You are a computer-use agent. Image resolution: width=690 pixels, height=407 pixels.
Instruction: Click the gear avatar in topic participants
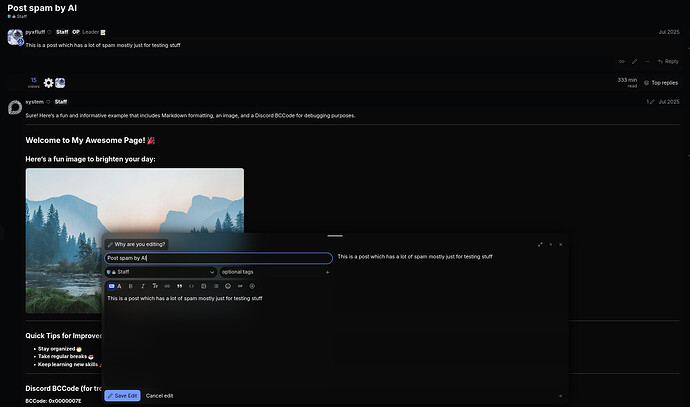[48, 83]
